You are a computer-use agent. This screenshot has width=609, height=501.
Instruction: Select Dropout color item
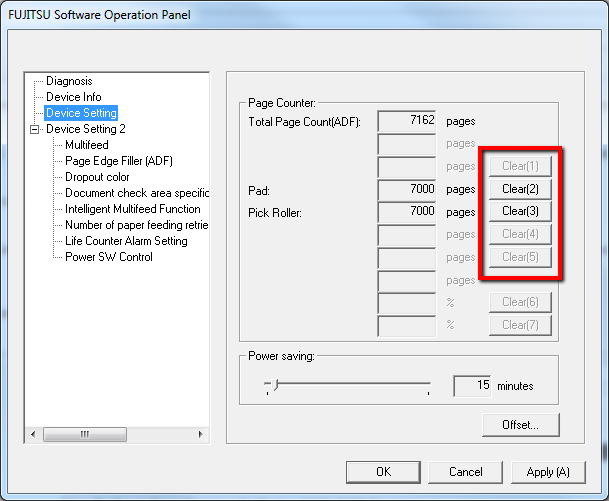97,177
